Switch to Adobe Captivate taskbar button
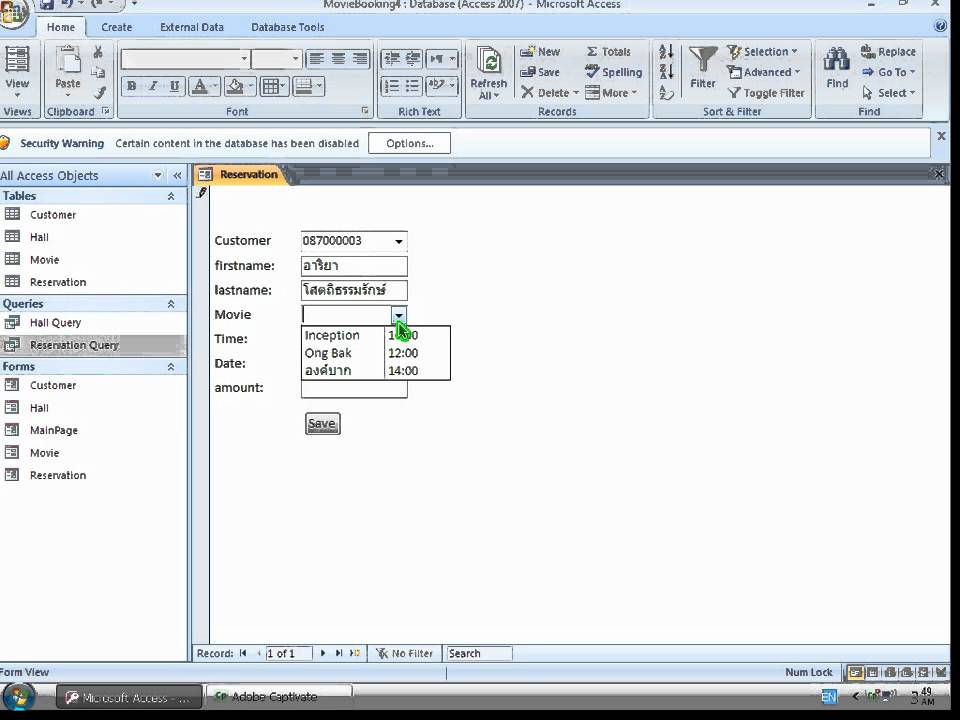 pyautogui.click(x=279, y=696)
